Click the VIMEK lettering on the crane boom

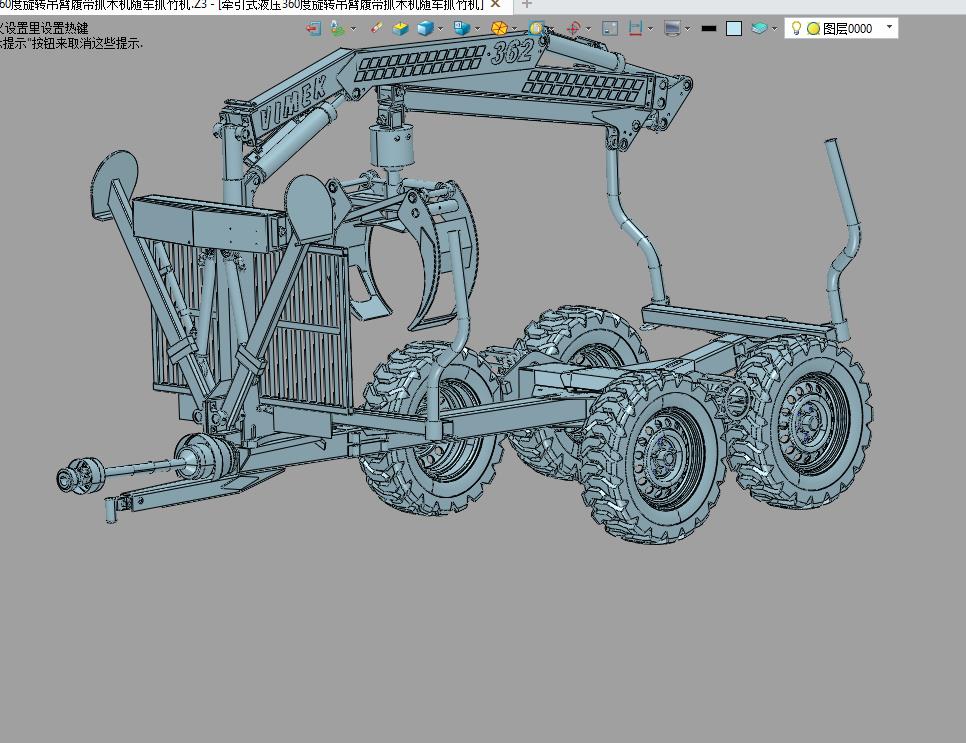[293, 102]
